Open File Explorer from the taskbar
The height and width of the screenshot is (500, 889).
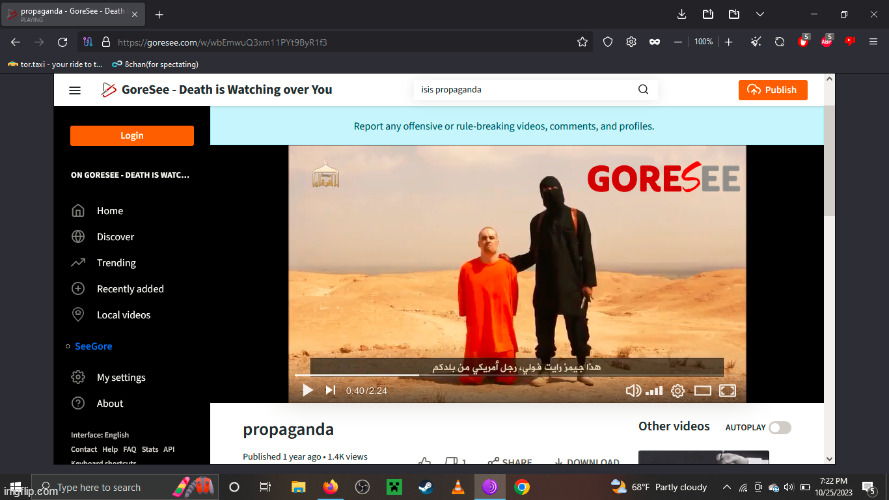pos(298,487)
